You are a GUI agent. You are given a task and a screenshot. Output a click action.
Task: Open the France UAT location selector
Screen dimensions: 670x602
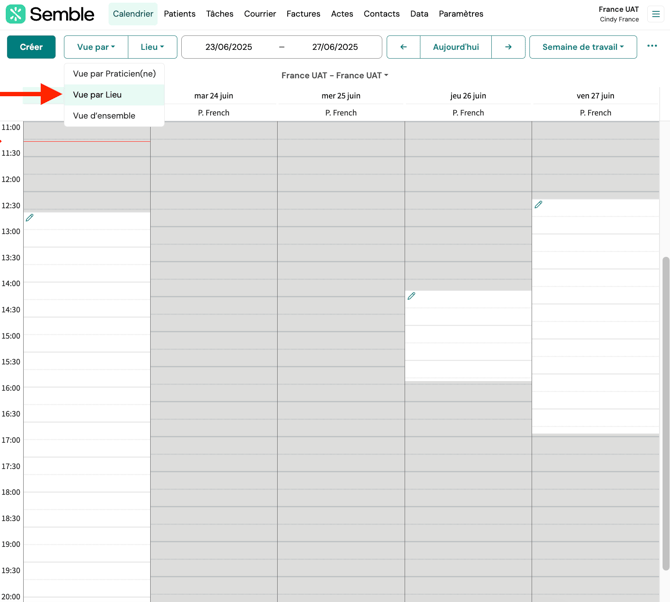334,75
